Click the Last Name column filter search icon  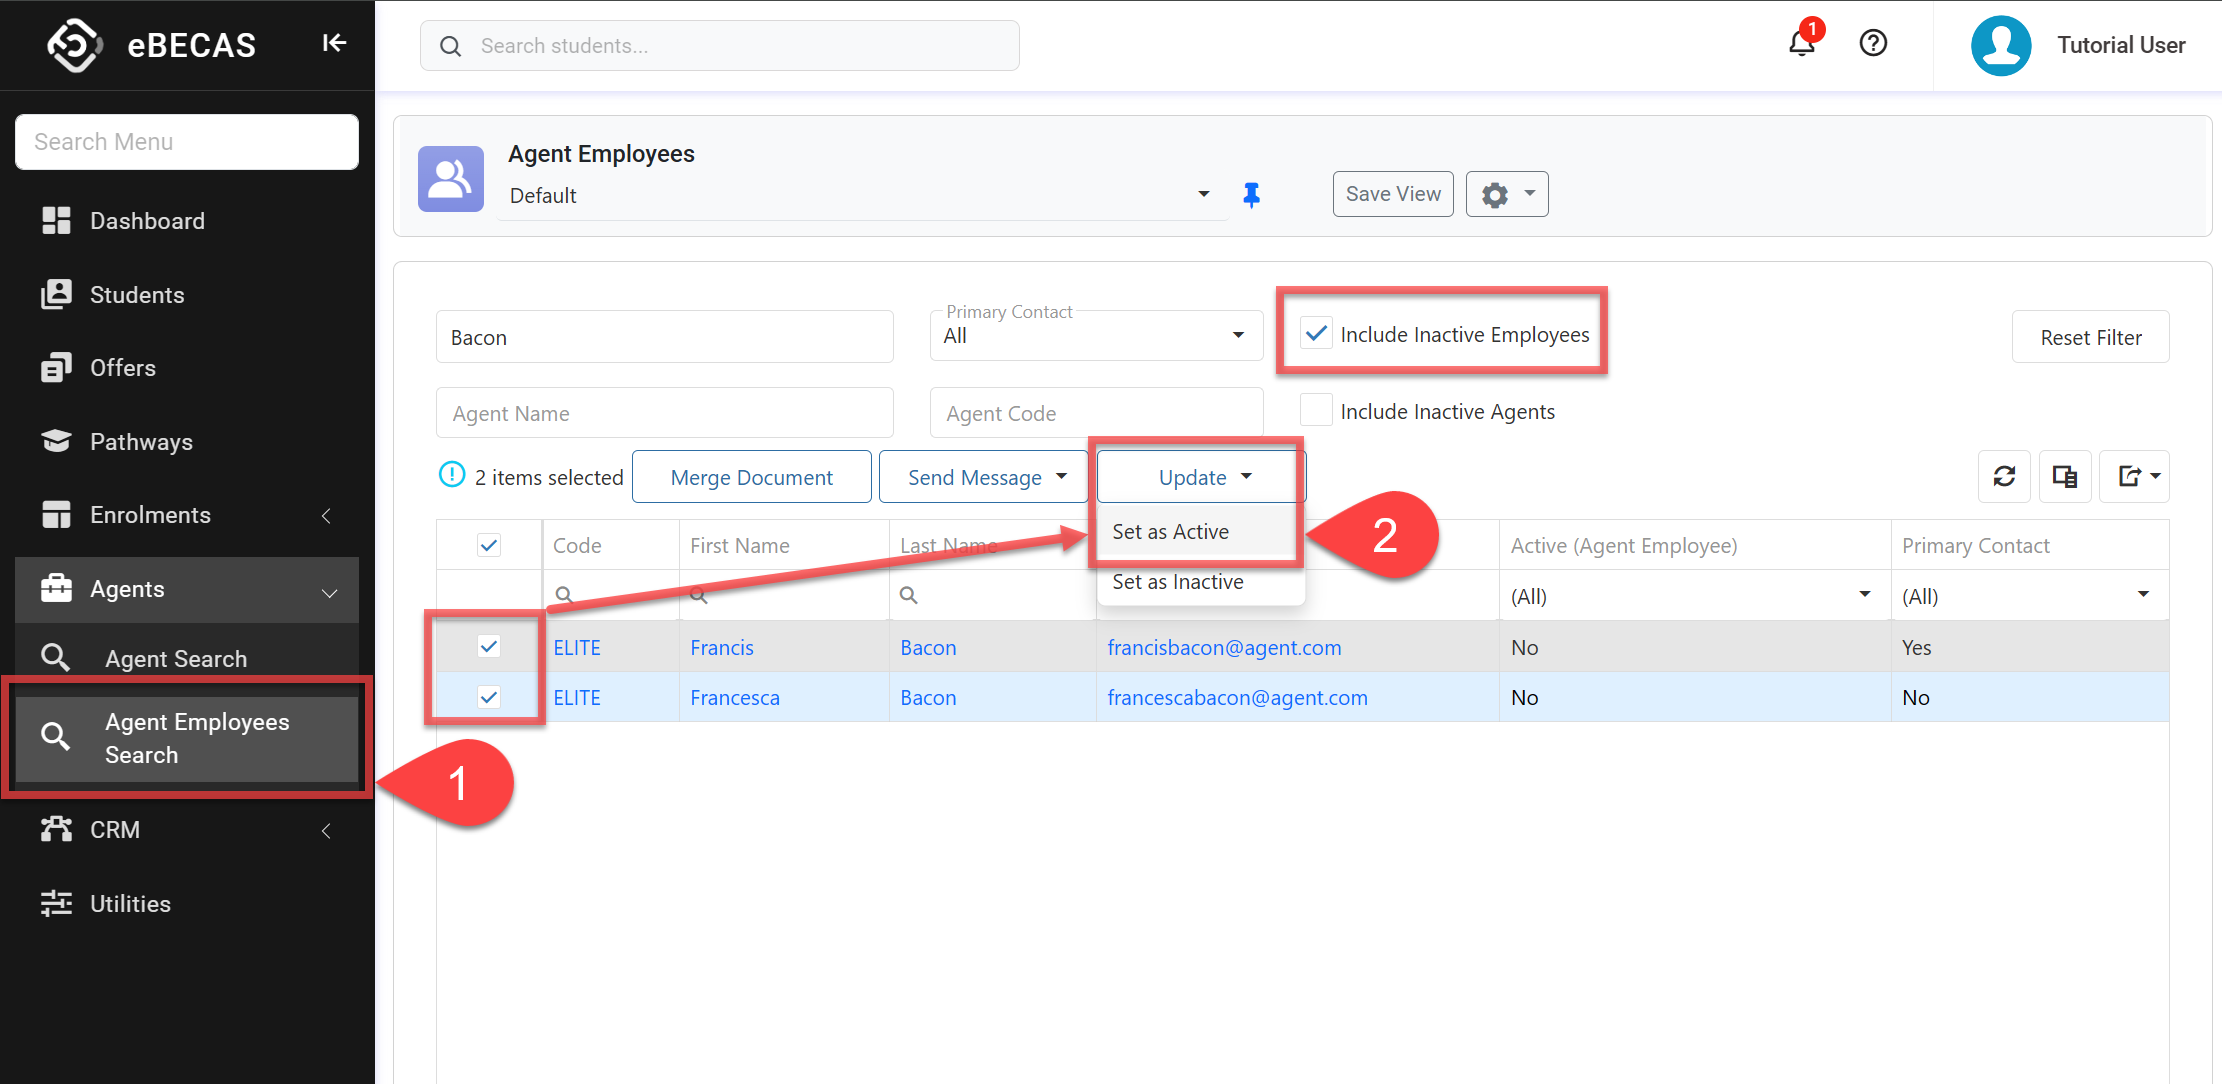(x=908, y=595)
